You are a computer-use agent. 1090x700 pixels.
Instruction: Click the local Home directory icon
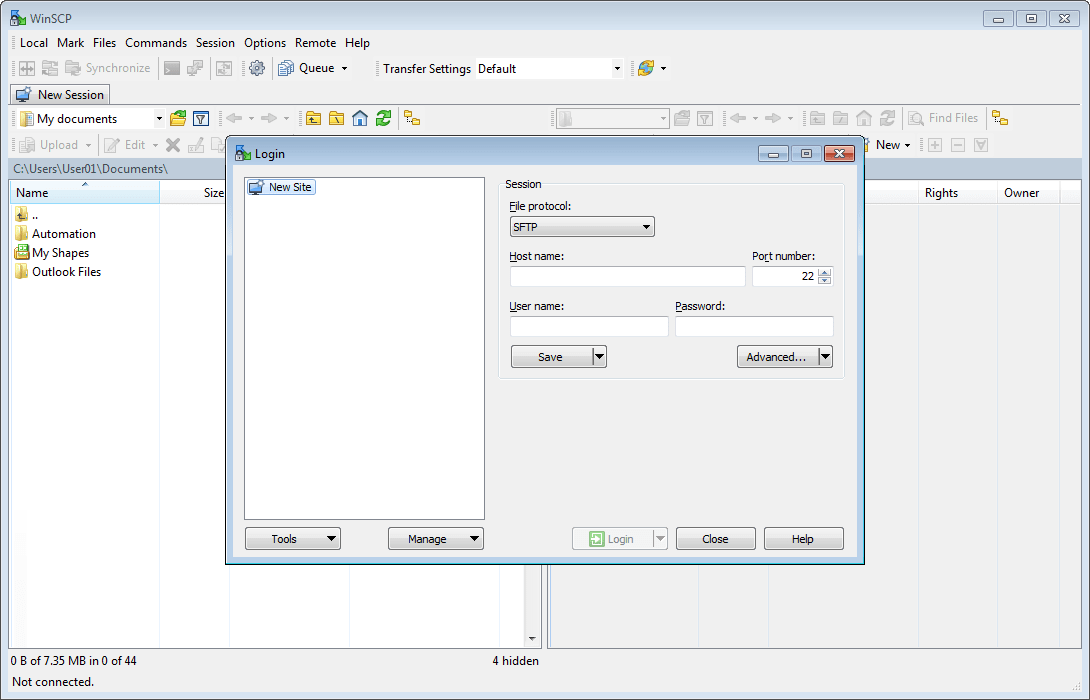(360, 118)
